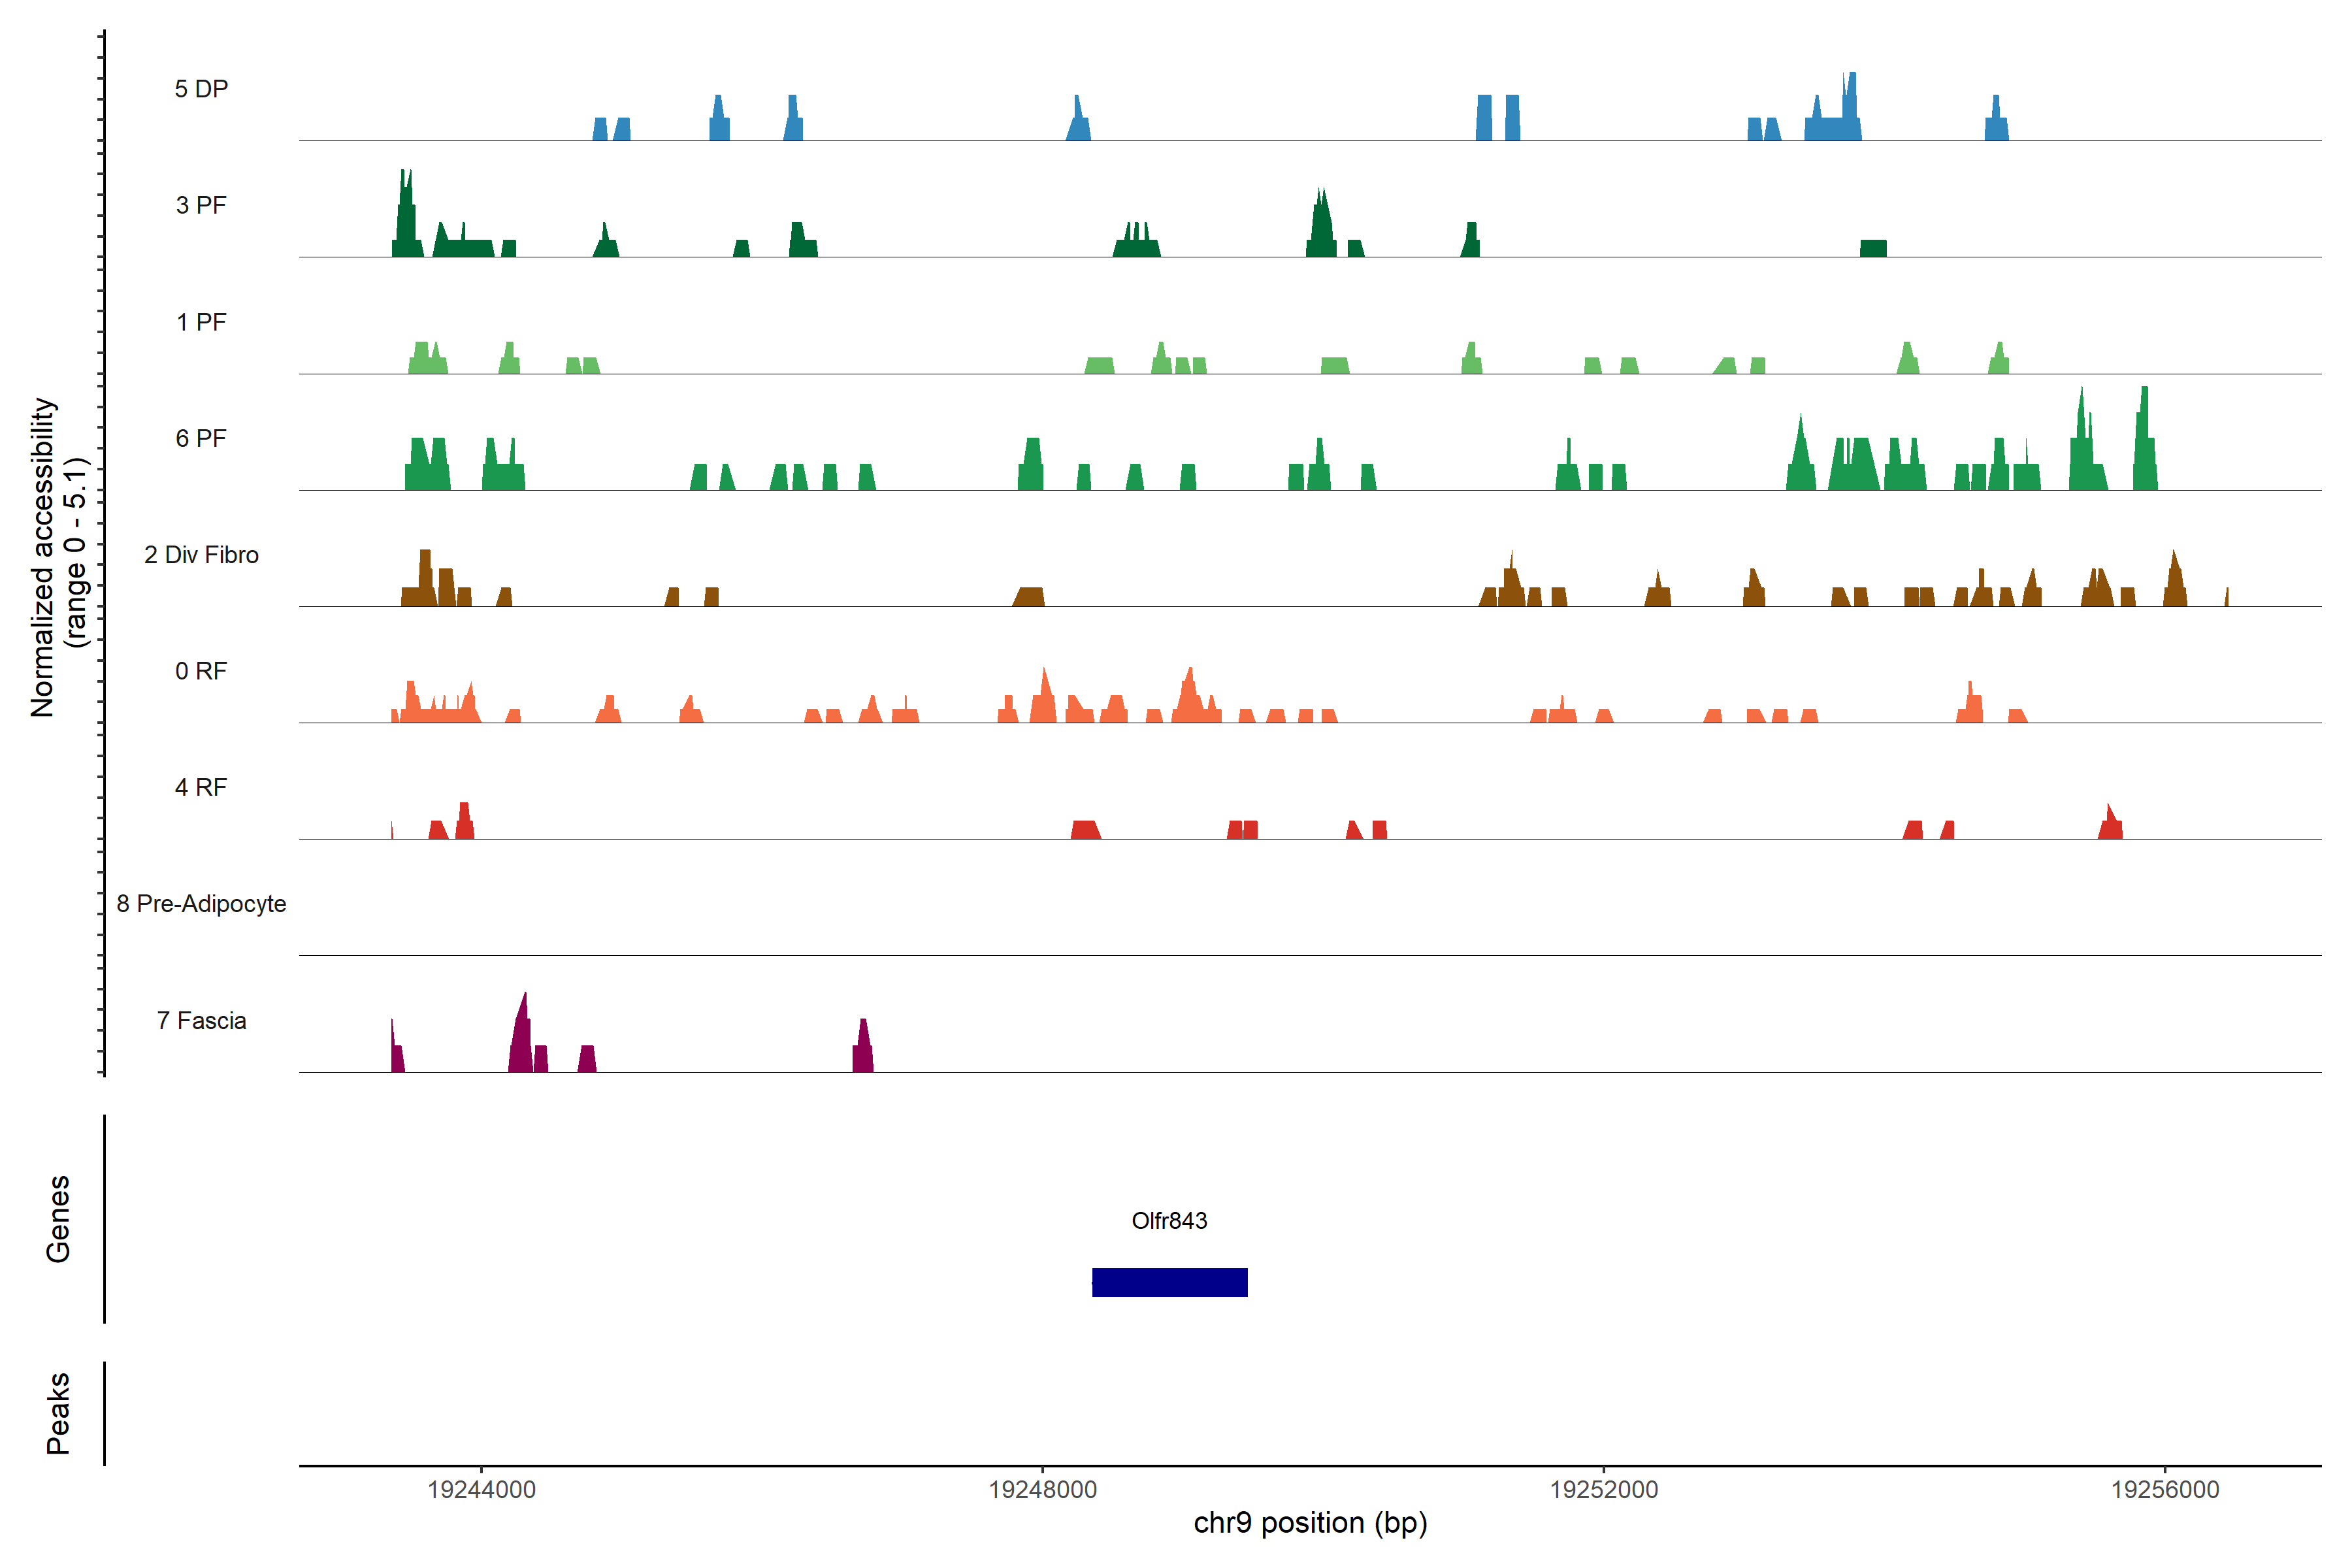The image size is (2352, 1568).
Task: Select the 8 Pre-Adipocyte label
Action: tap(201, 904)
